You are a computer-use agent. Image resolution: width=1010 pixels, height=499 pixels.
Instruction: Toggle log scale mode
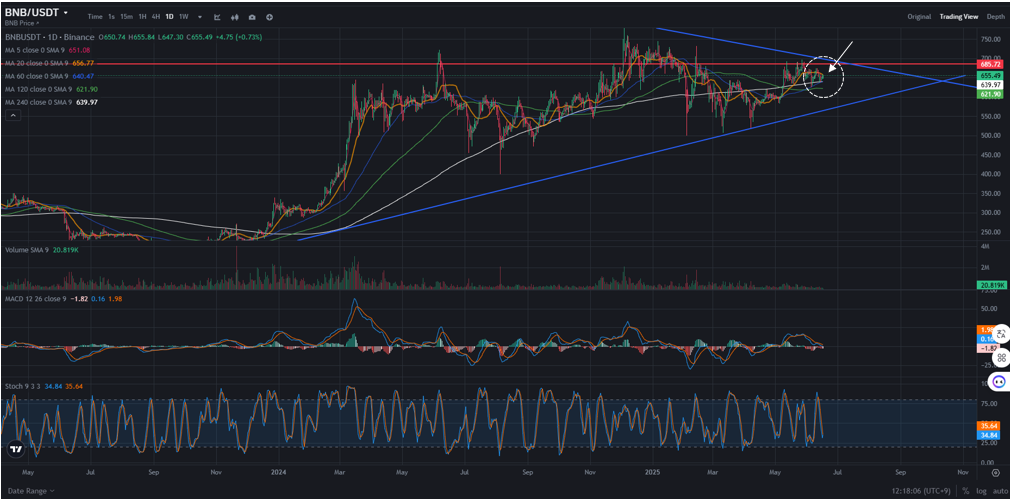(980, 491)
